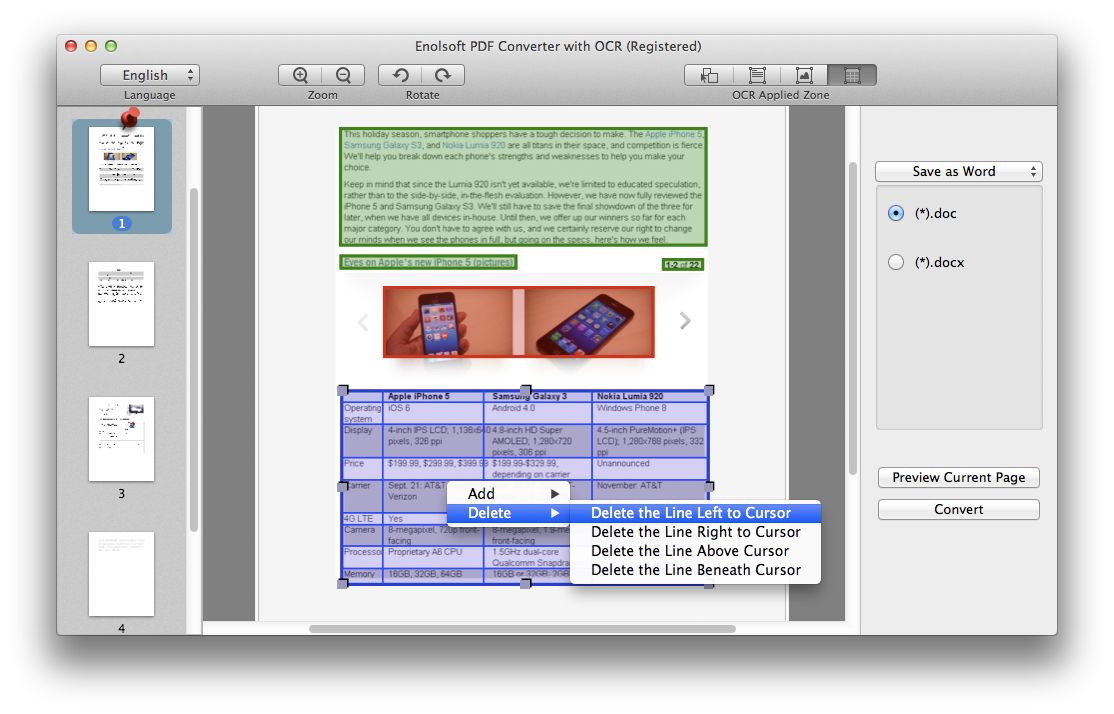Click the top-right table zone handle

pos(709,390)
